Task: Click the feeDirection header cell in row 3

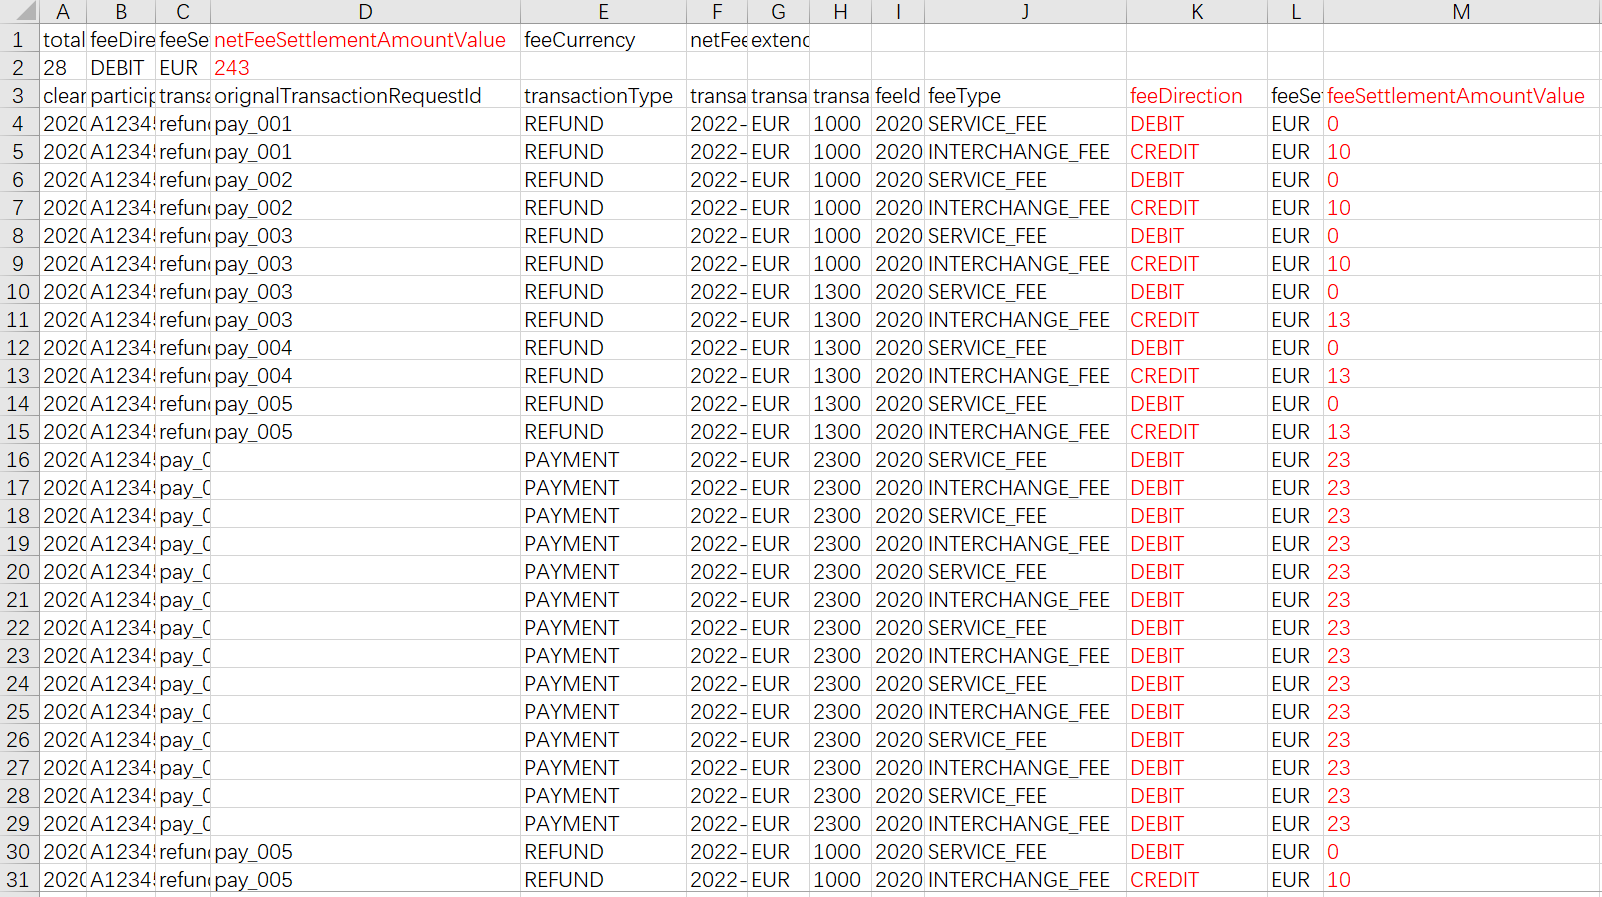Action: (1186, 96)
